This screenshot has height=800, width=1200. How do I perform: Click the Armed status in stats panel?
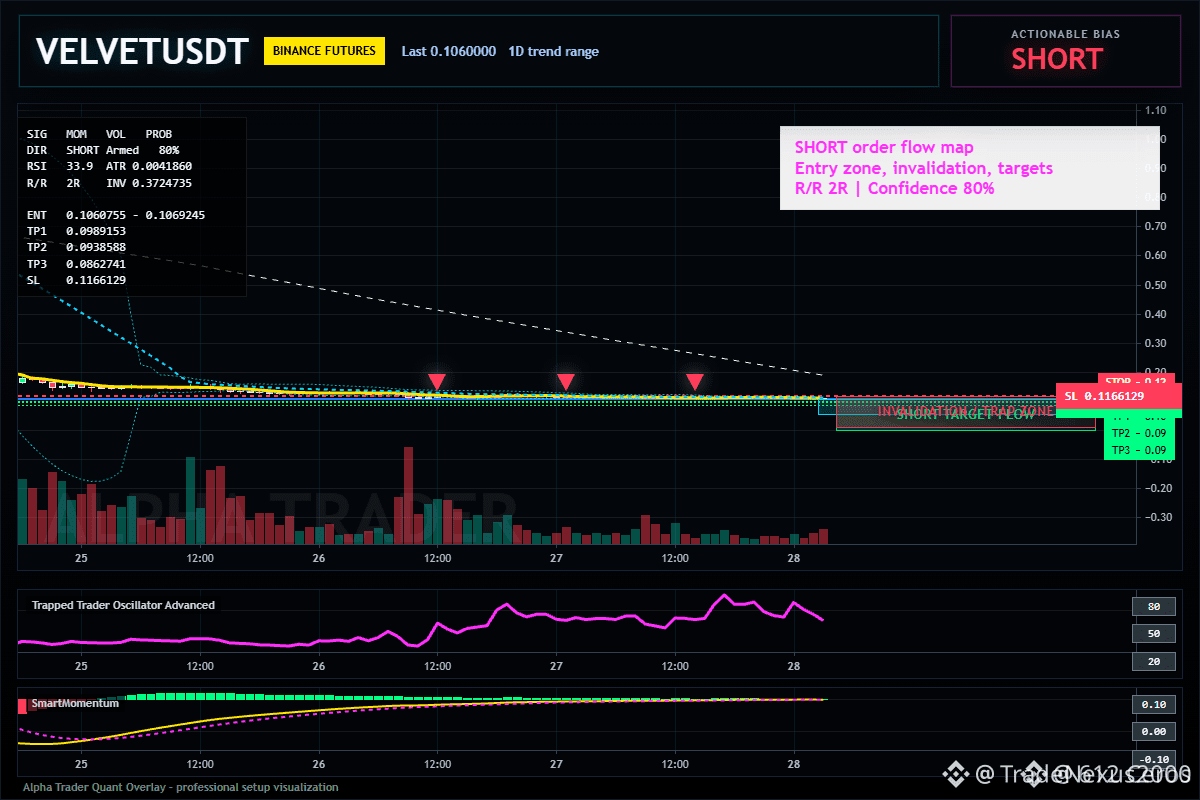click(x=122, y=150)
